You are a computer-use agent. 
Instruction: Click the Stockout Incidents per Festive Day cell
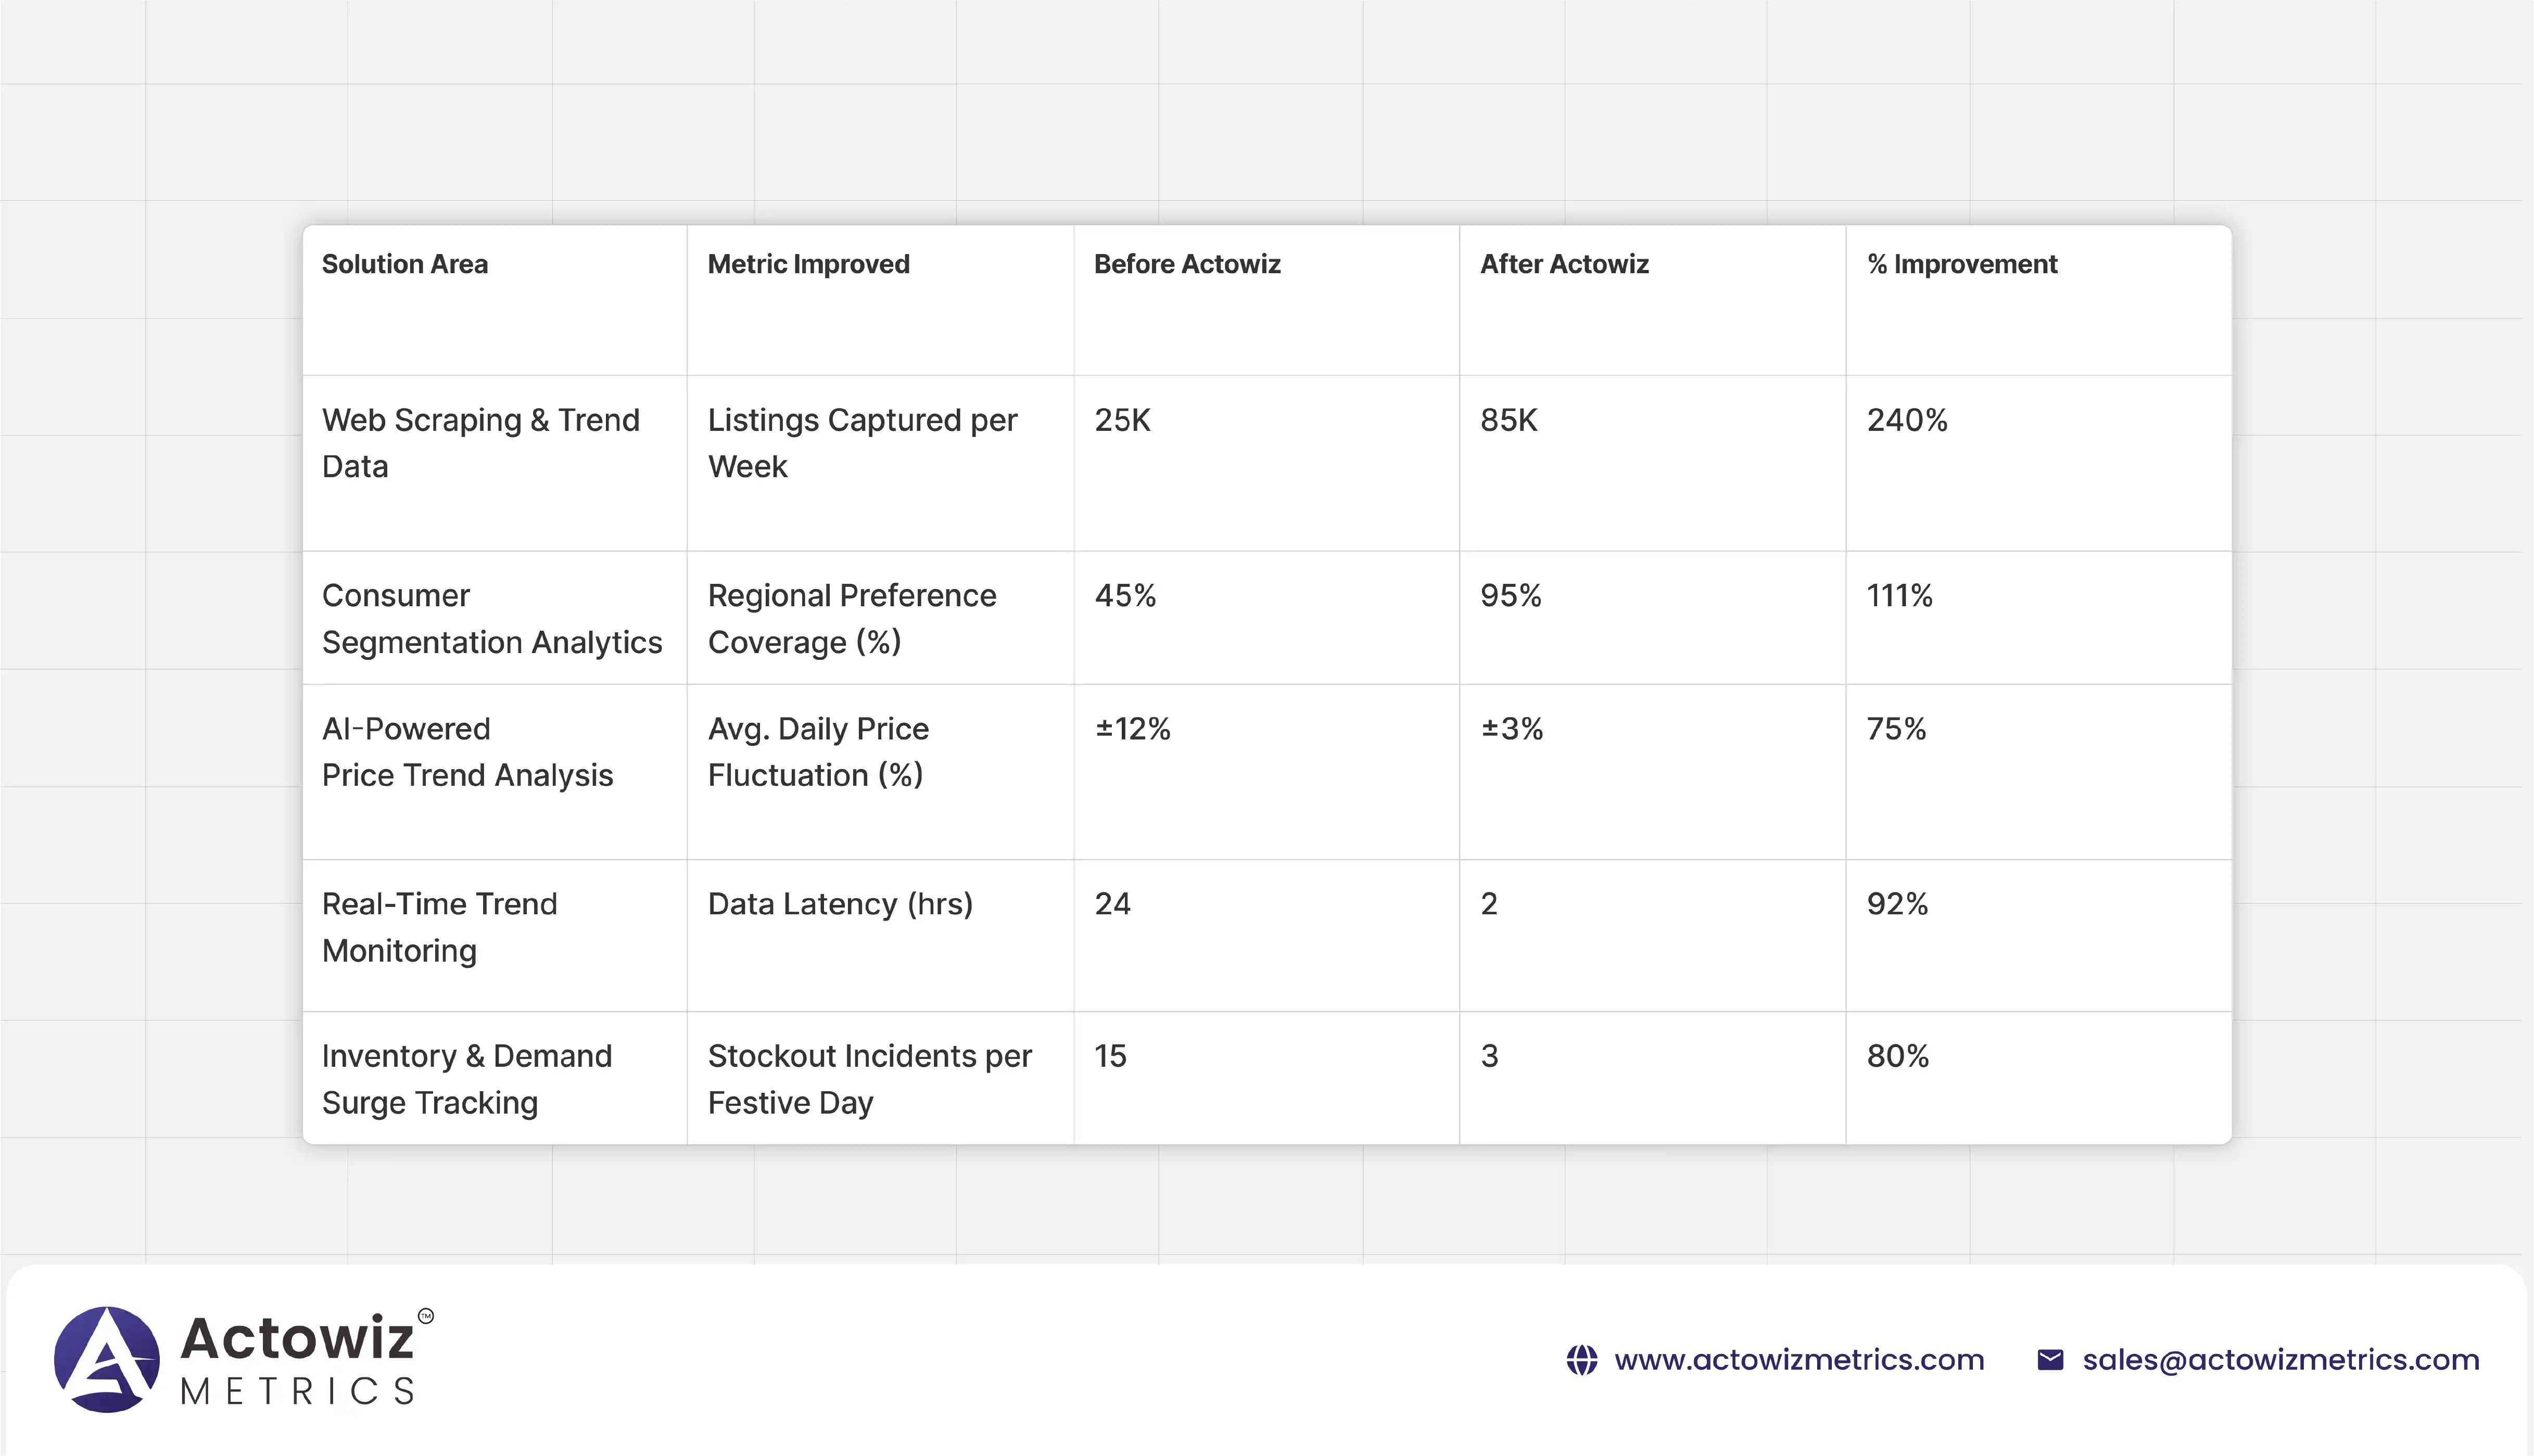869,1078
